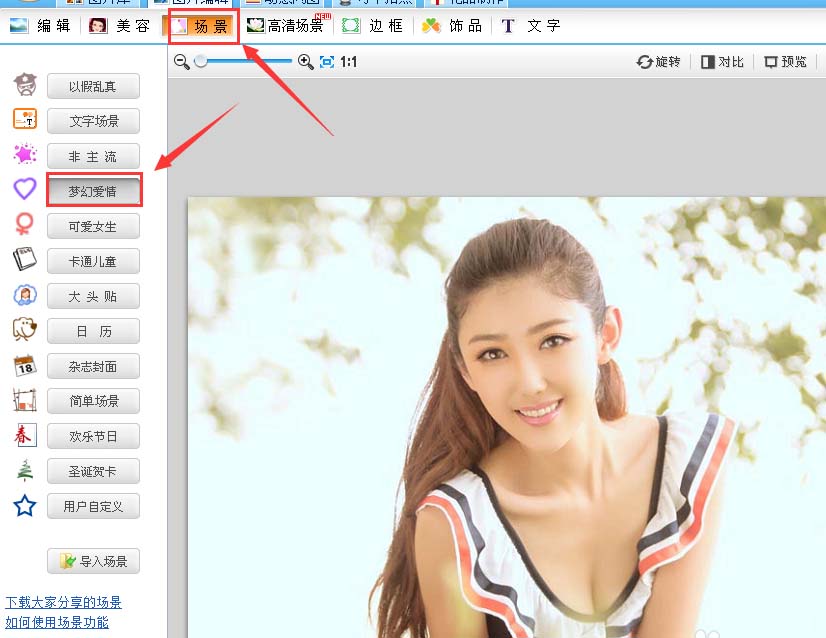Select the 文字场景 category
This screenshot has height=638, width=826.
coord(93,121)
